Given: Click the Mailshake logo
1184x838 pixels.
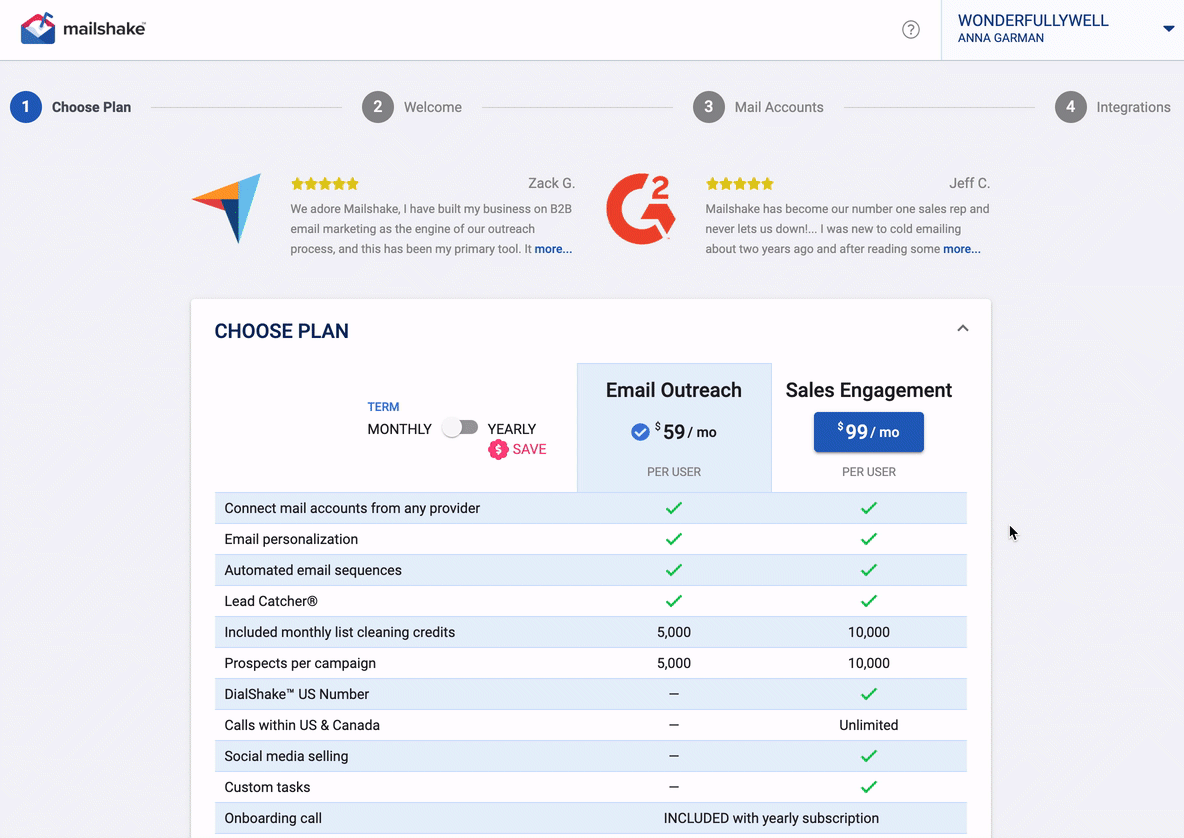Looking at the screenshot, I should click(83, 29).
